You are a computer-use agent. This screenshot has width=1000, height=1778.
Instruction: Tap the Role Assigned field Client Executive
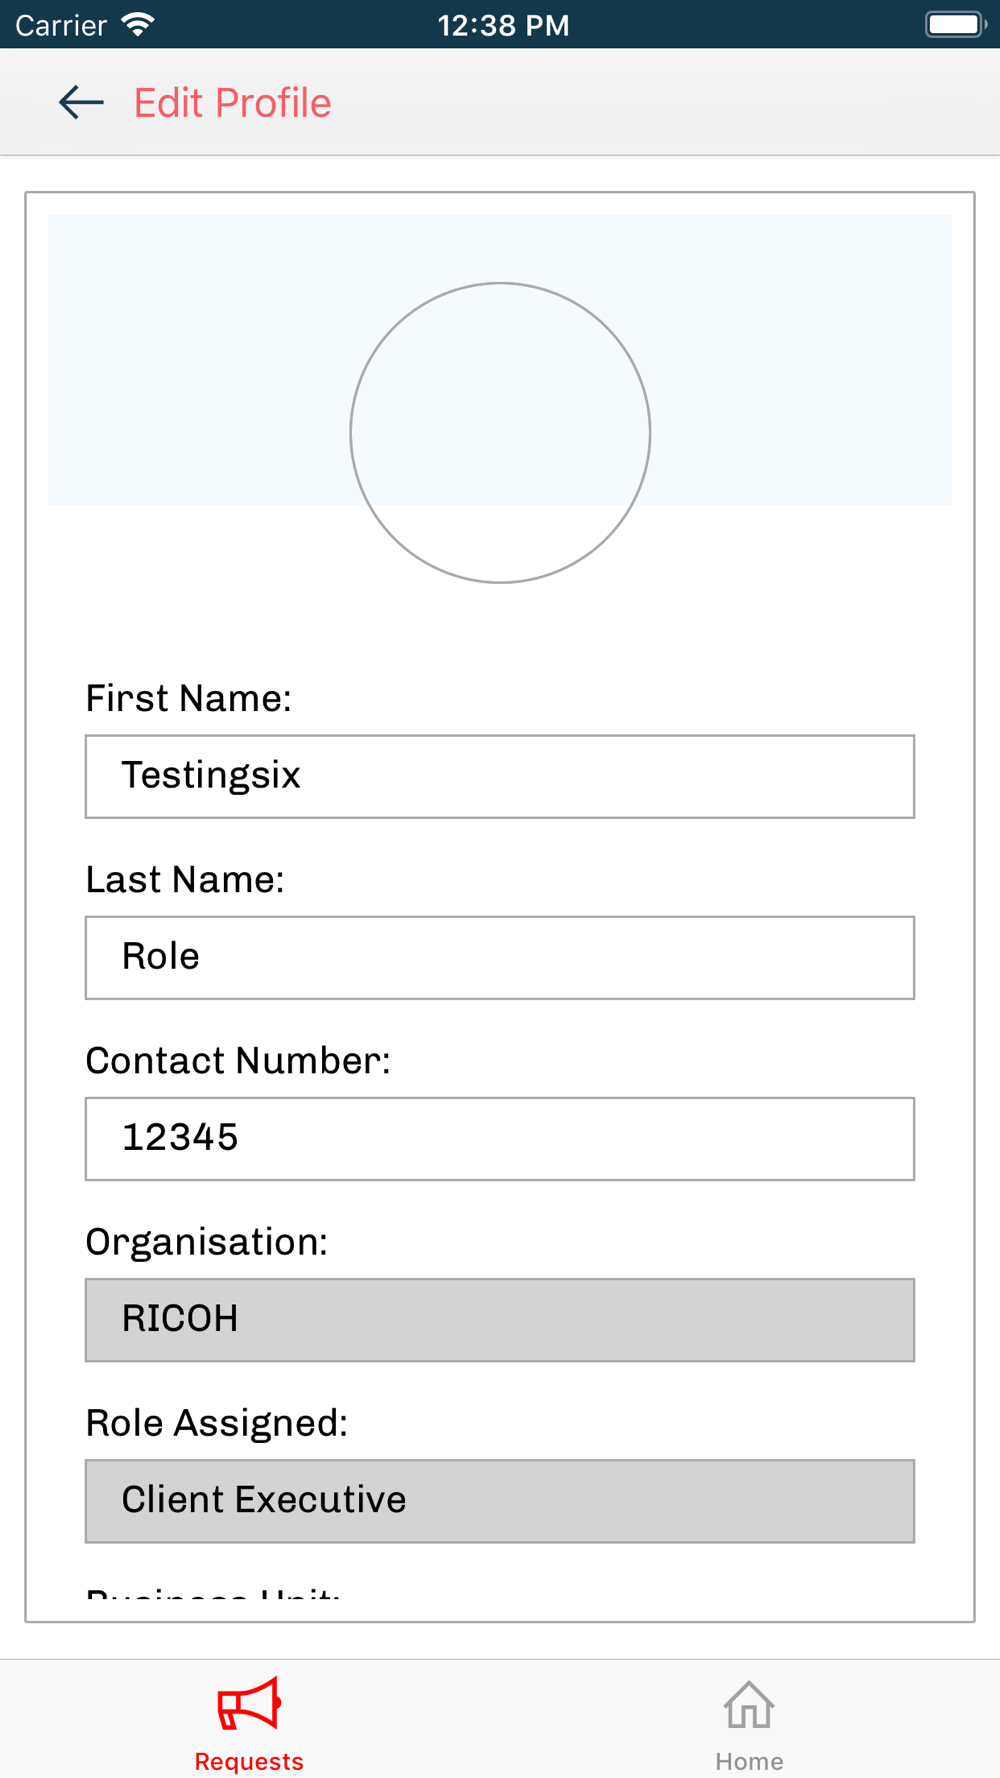coord(500,1501)
